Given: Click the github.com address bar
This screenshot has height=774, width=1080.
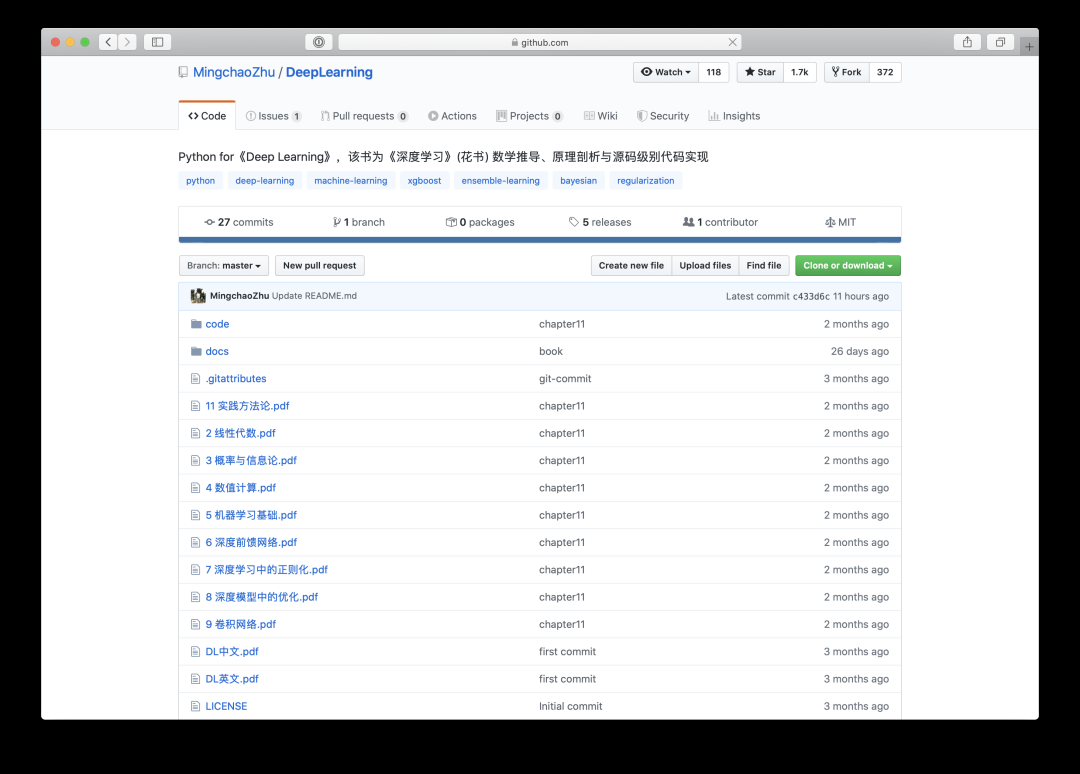Looking at the screenshot, I should click(540, 42).
